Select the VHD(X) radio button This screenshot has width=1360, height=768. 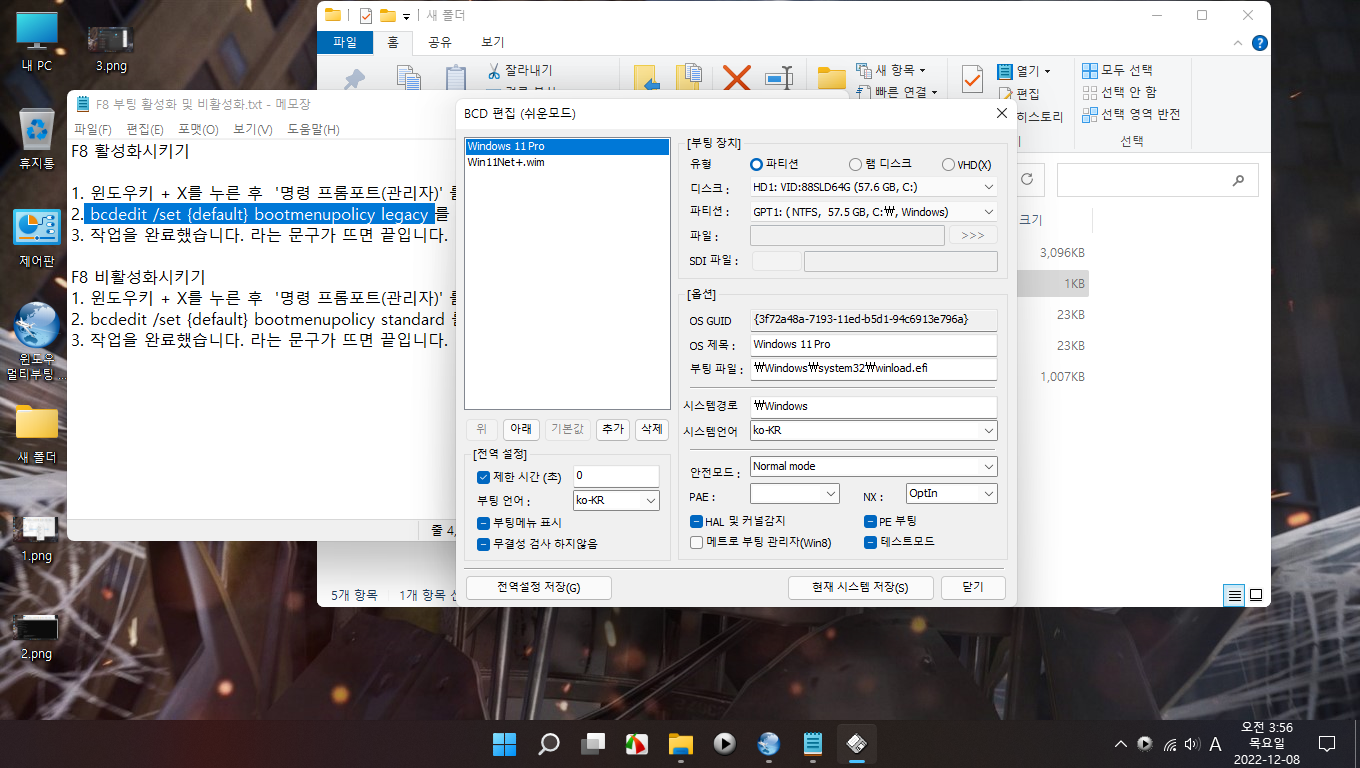pyautogui.click(x=948, y=164)
